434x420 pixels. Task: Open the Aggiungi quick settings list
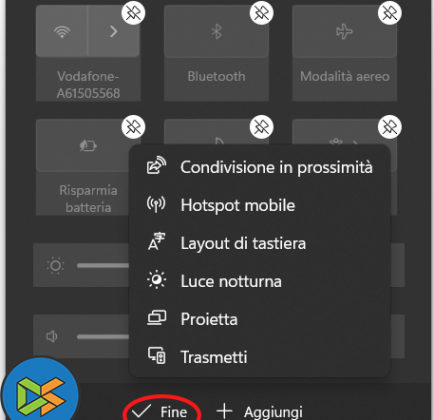[260, 411]
